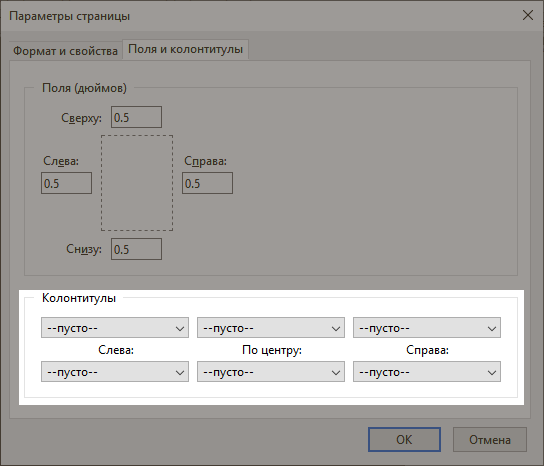Select the Поля и колонтитулы tab
The image size is (544, 466).
coord(185,49)
